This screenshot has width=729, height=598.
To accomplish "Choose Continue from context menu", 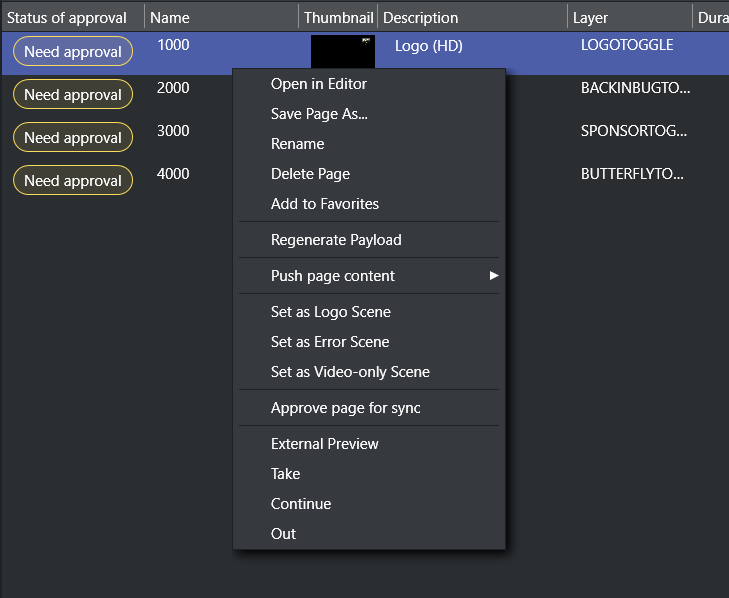I will coord(300,504).
